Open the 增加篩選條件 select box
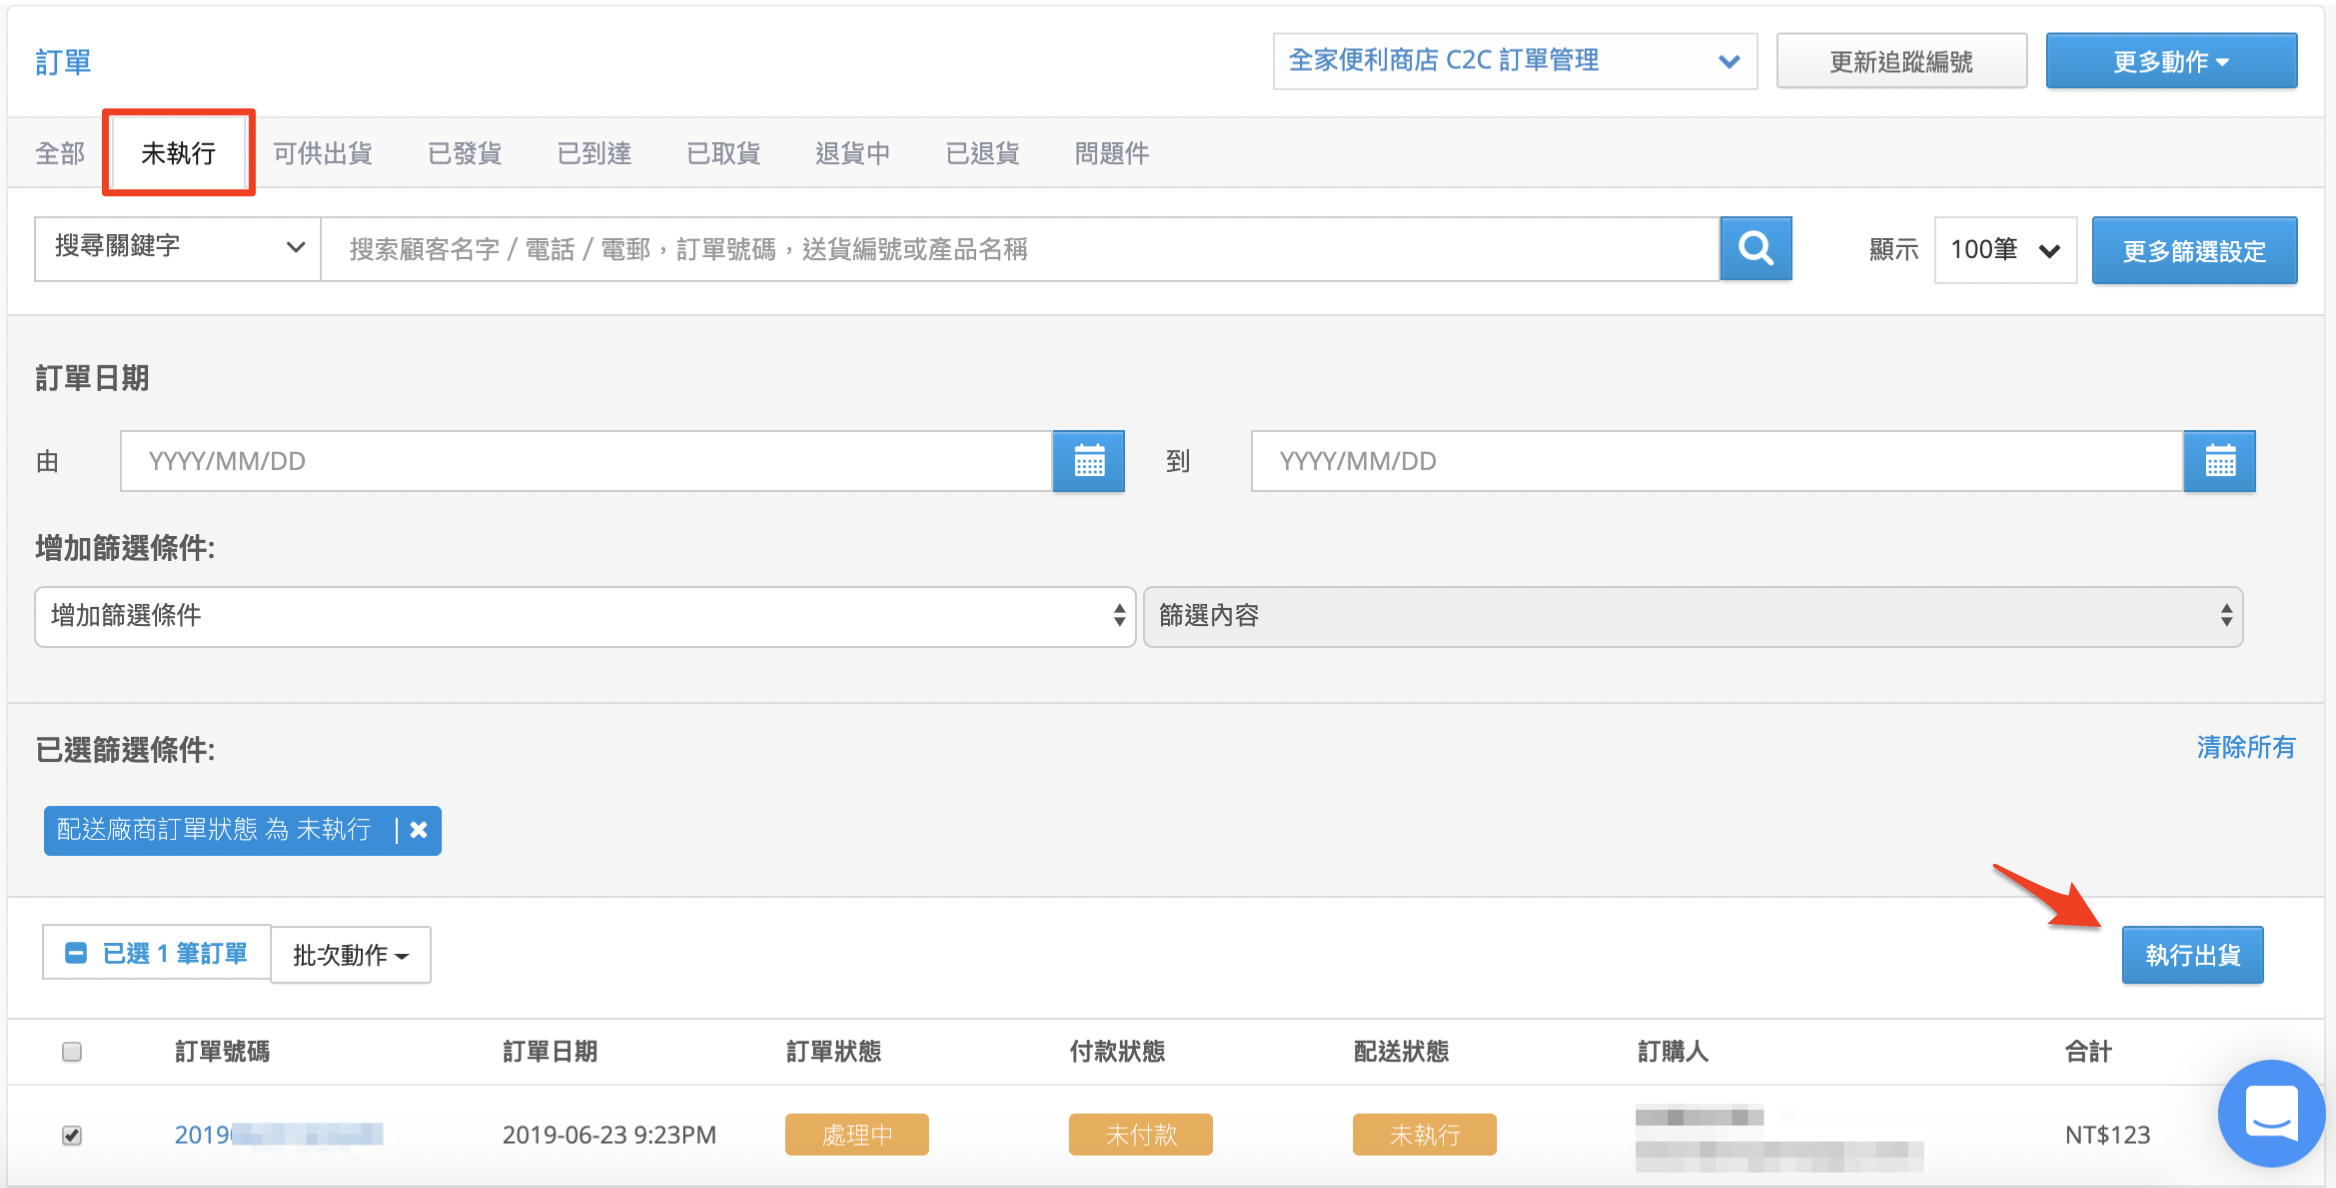 point(585,616)
